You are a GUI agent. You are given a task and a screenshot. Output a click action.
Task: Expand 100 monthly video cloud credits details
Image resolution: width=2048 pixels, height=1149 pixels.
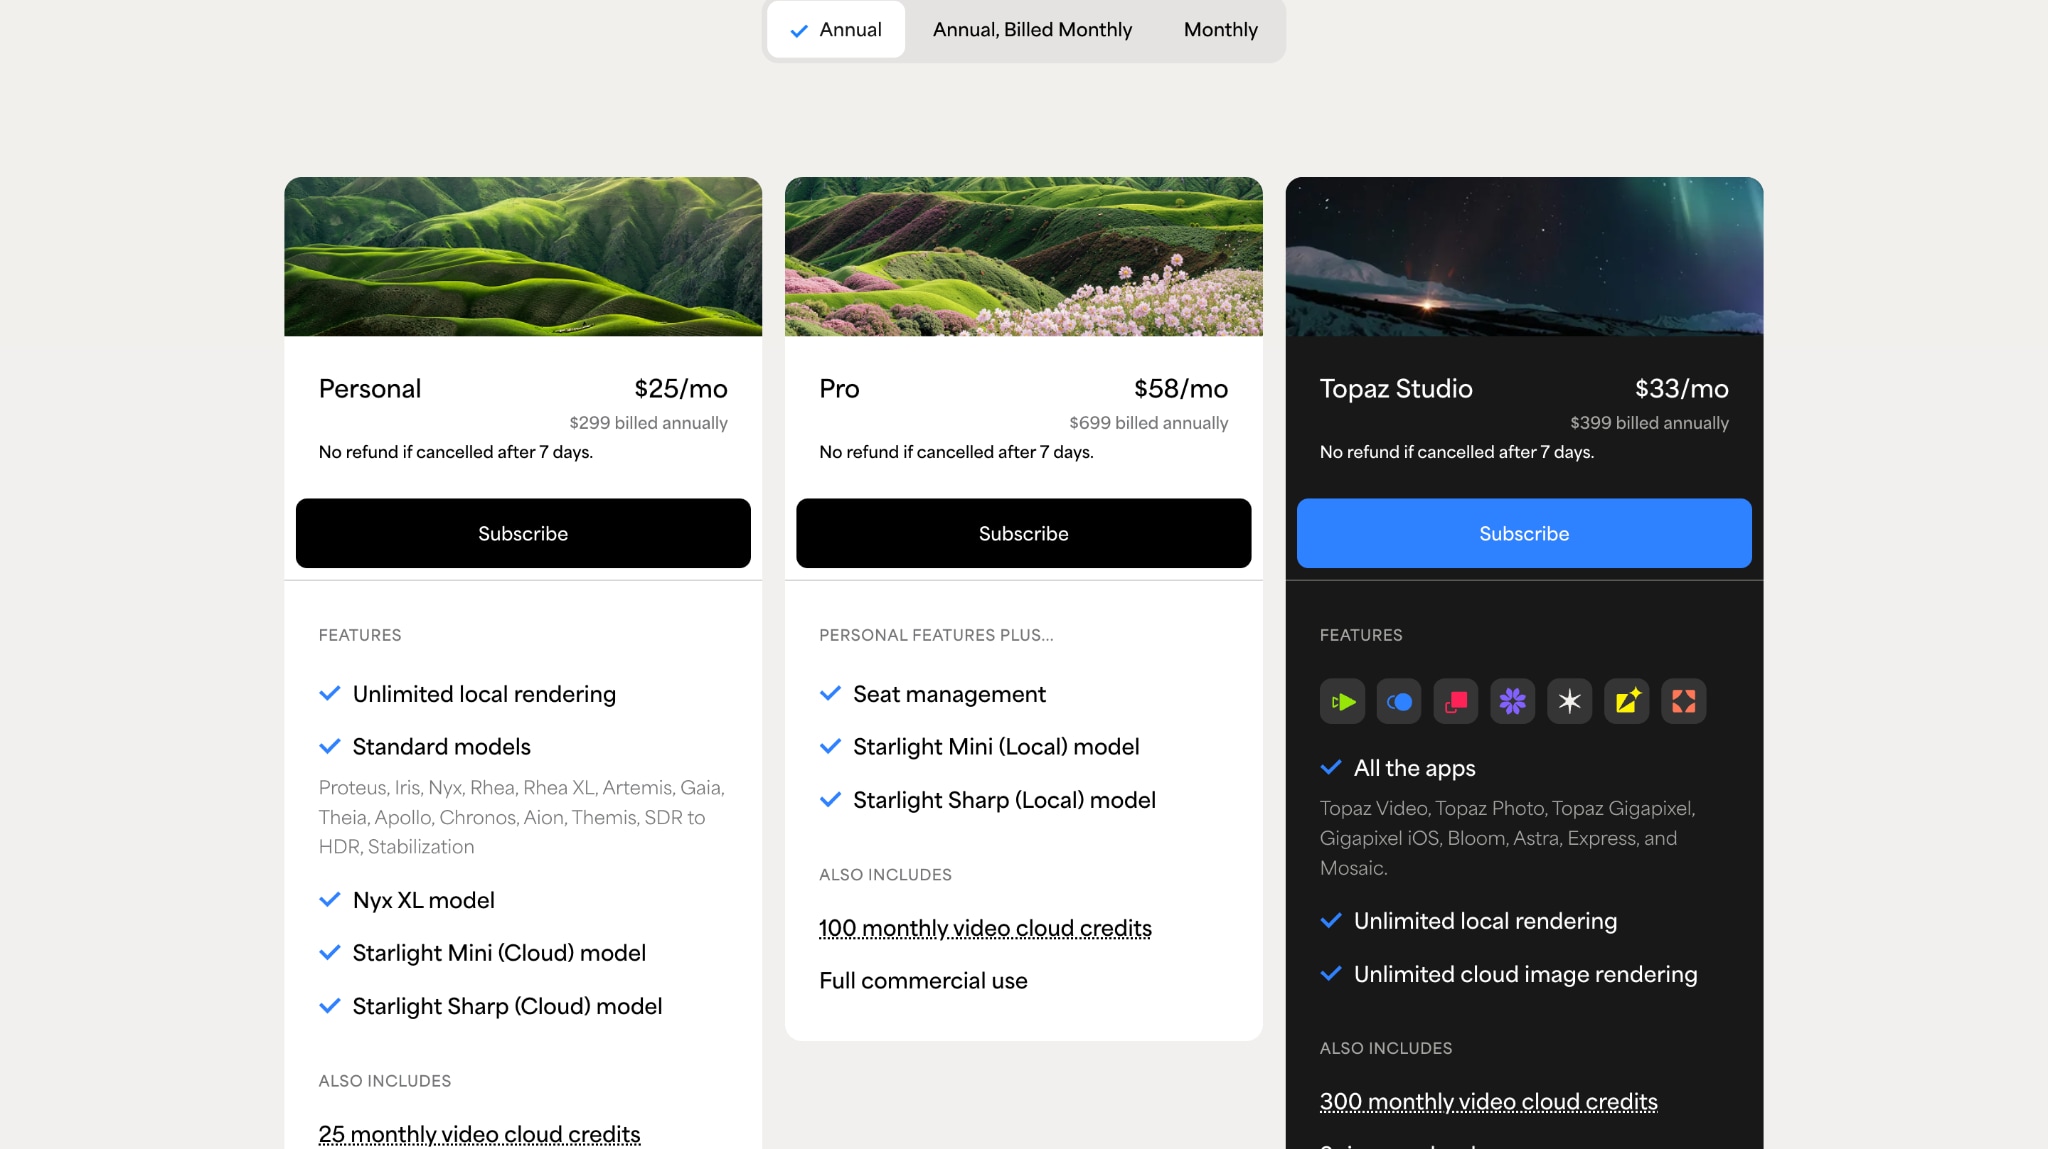[x=985, y=928]
